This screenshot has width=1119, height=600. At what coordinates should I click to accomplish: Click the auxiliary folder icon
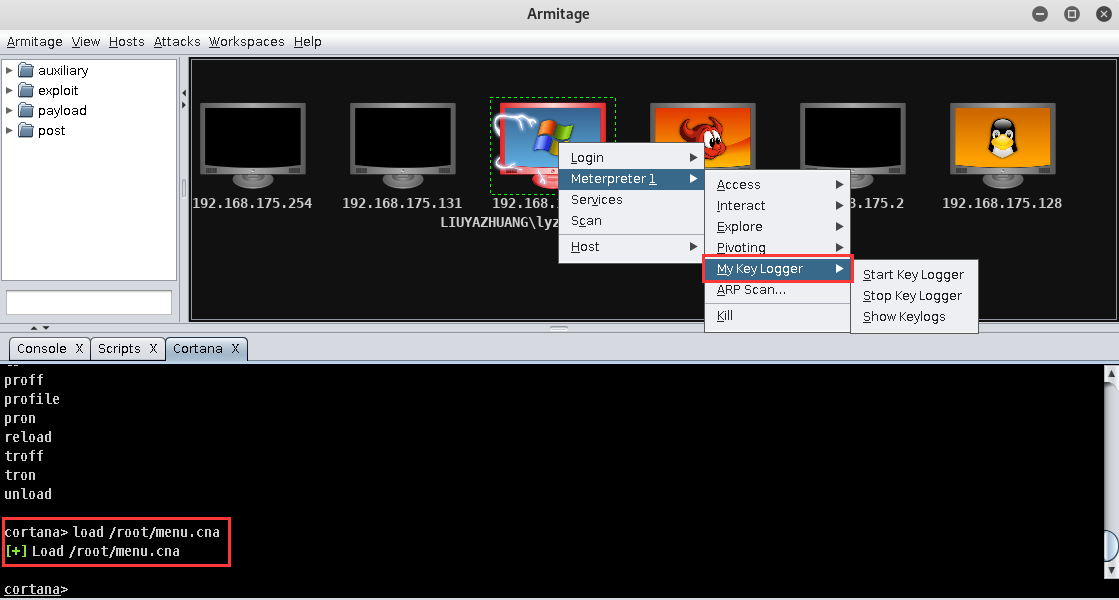pyautogui.click(x=26, y=70)
